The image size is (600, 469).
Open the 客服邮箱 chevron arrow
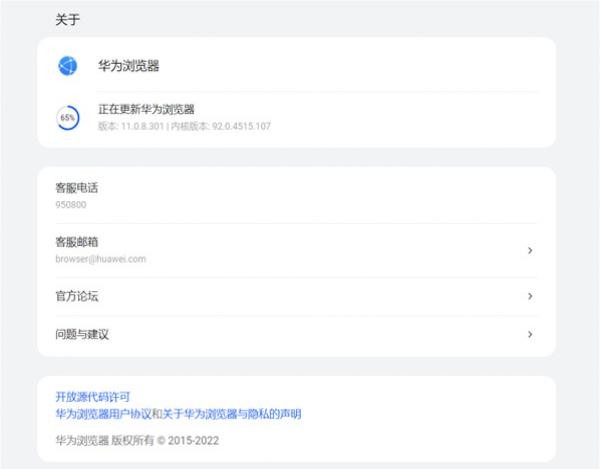click(x=530, y=251)
